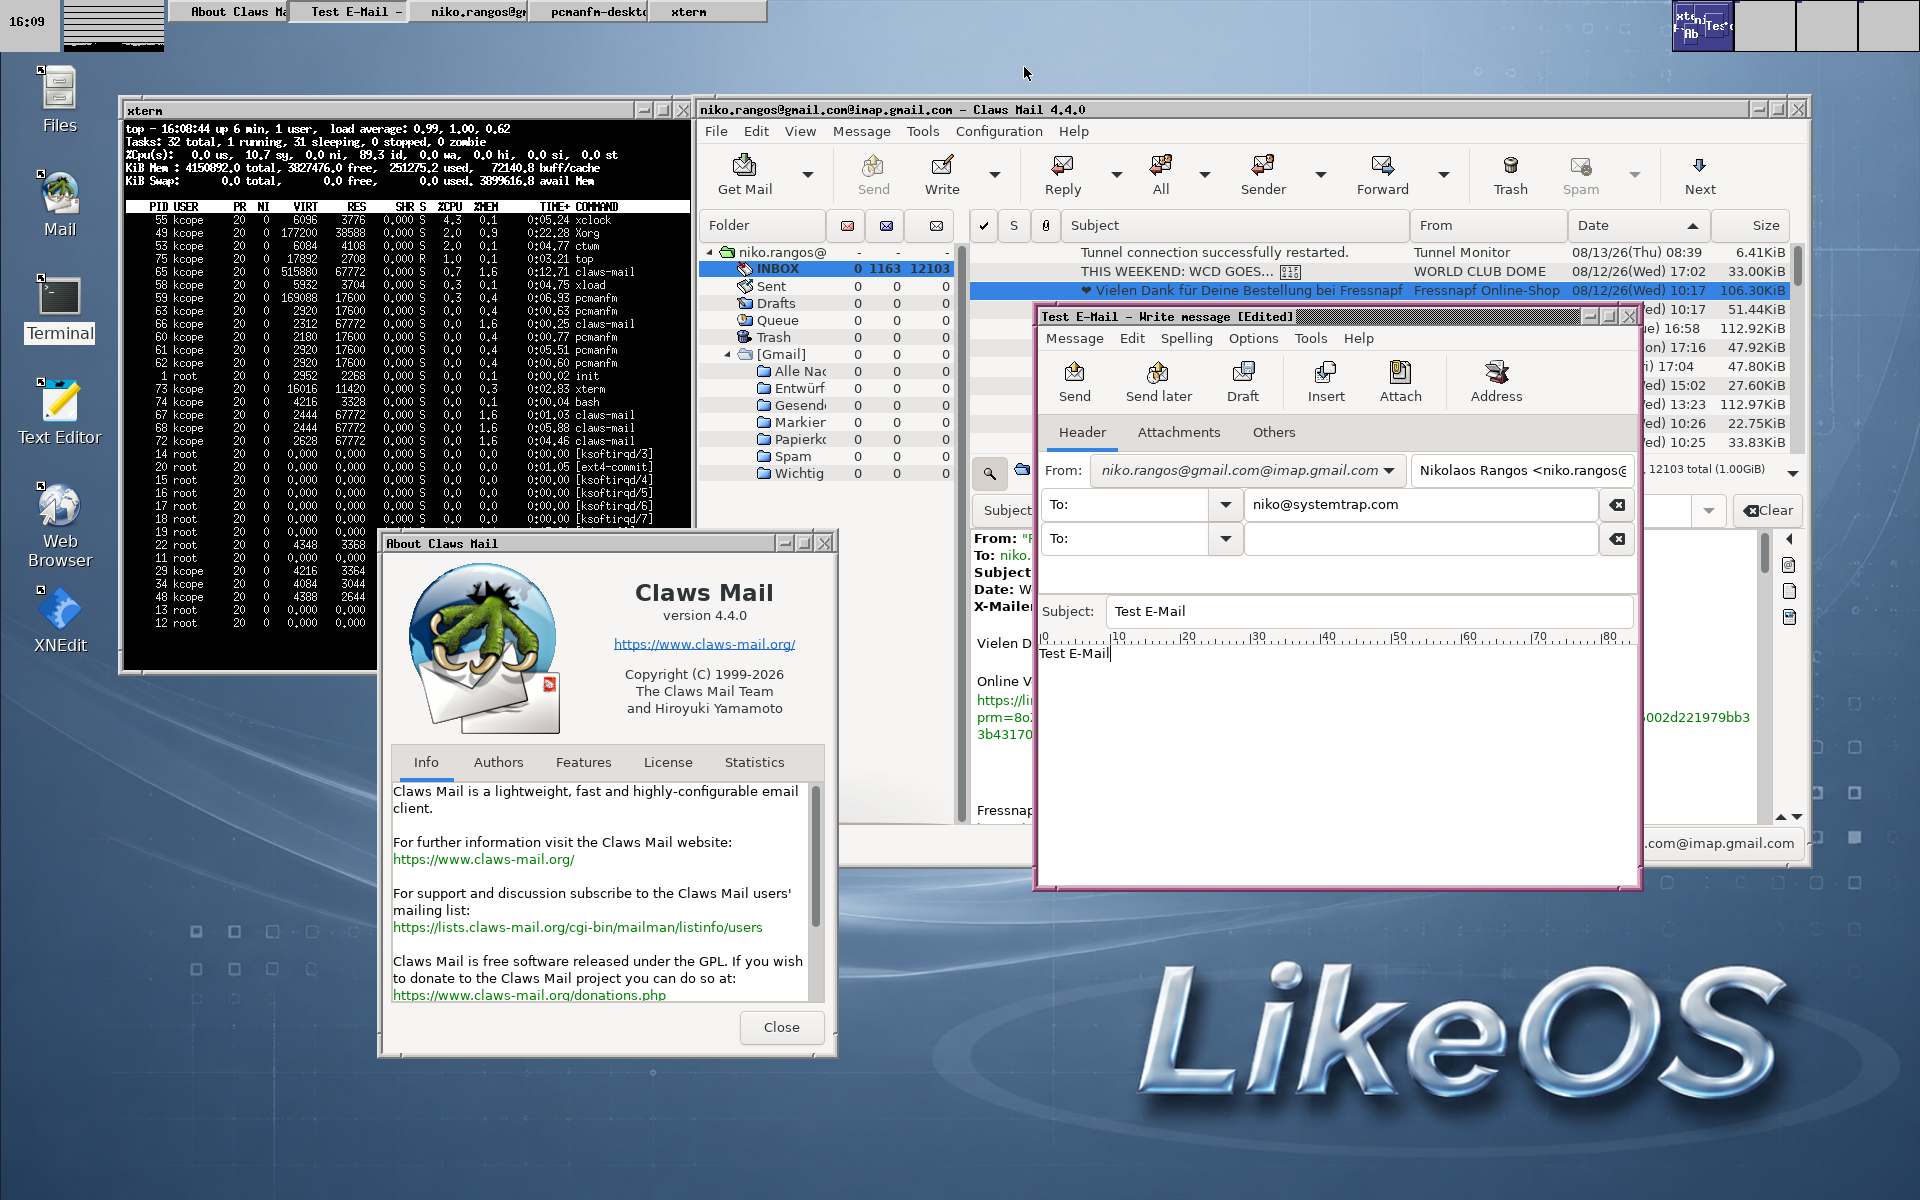Switch to the Features tab in About dialog
Screen dimensions: 1920x1200
coord(583,763)
